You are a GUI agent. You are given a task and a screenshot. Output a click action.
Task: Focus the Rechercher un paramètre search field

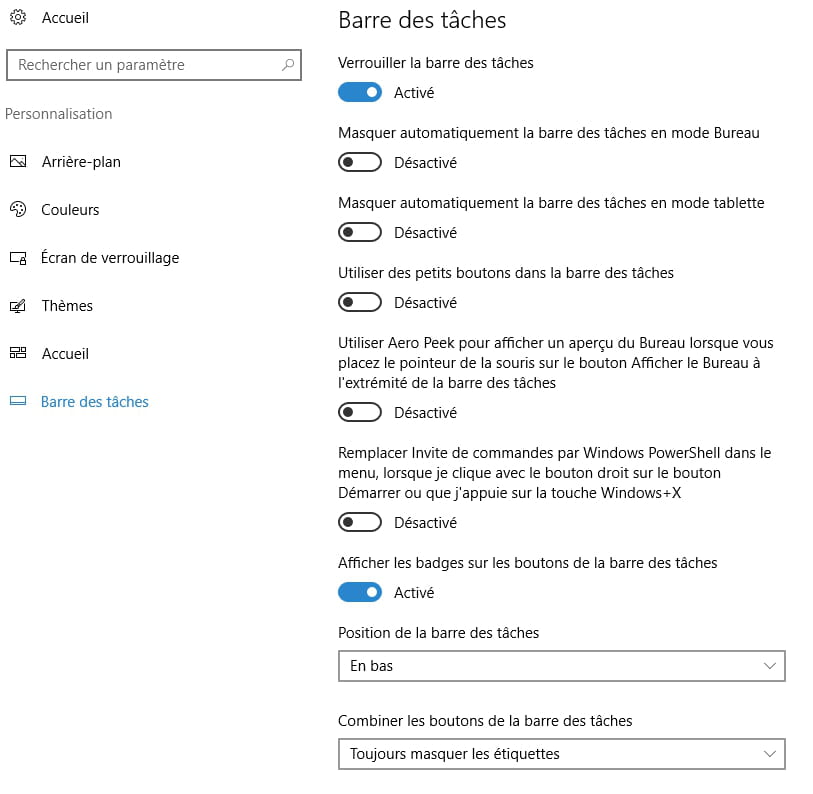click(154, 65)
